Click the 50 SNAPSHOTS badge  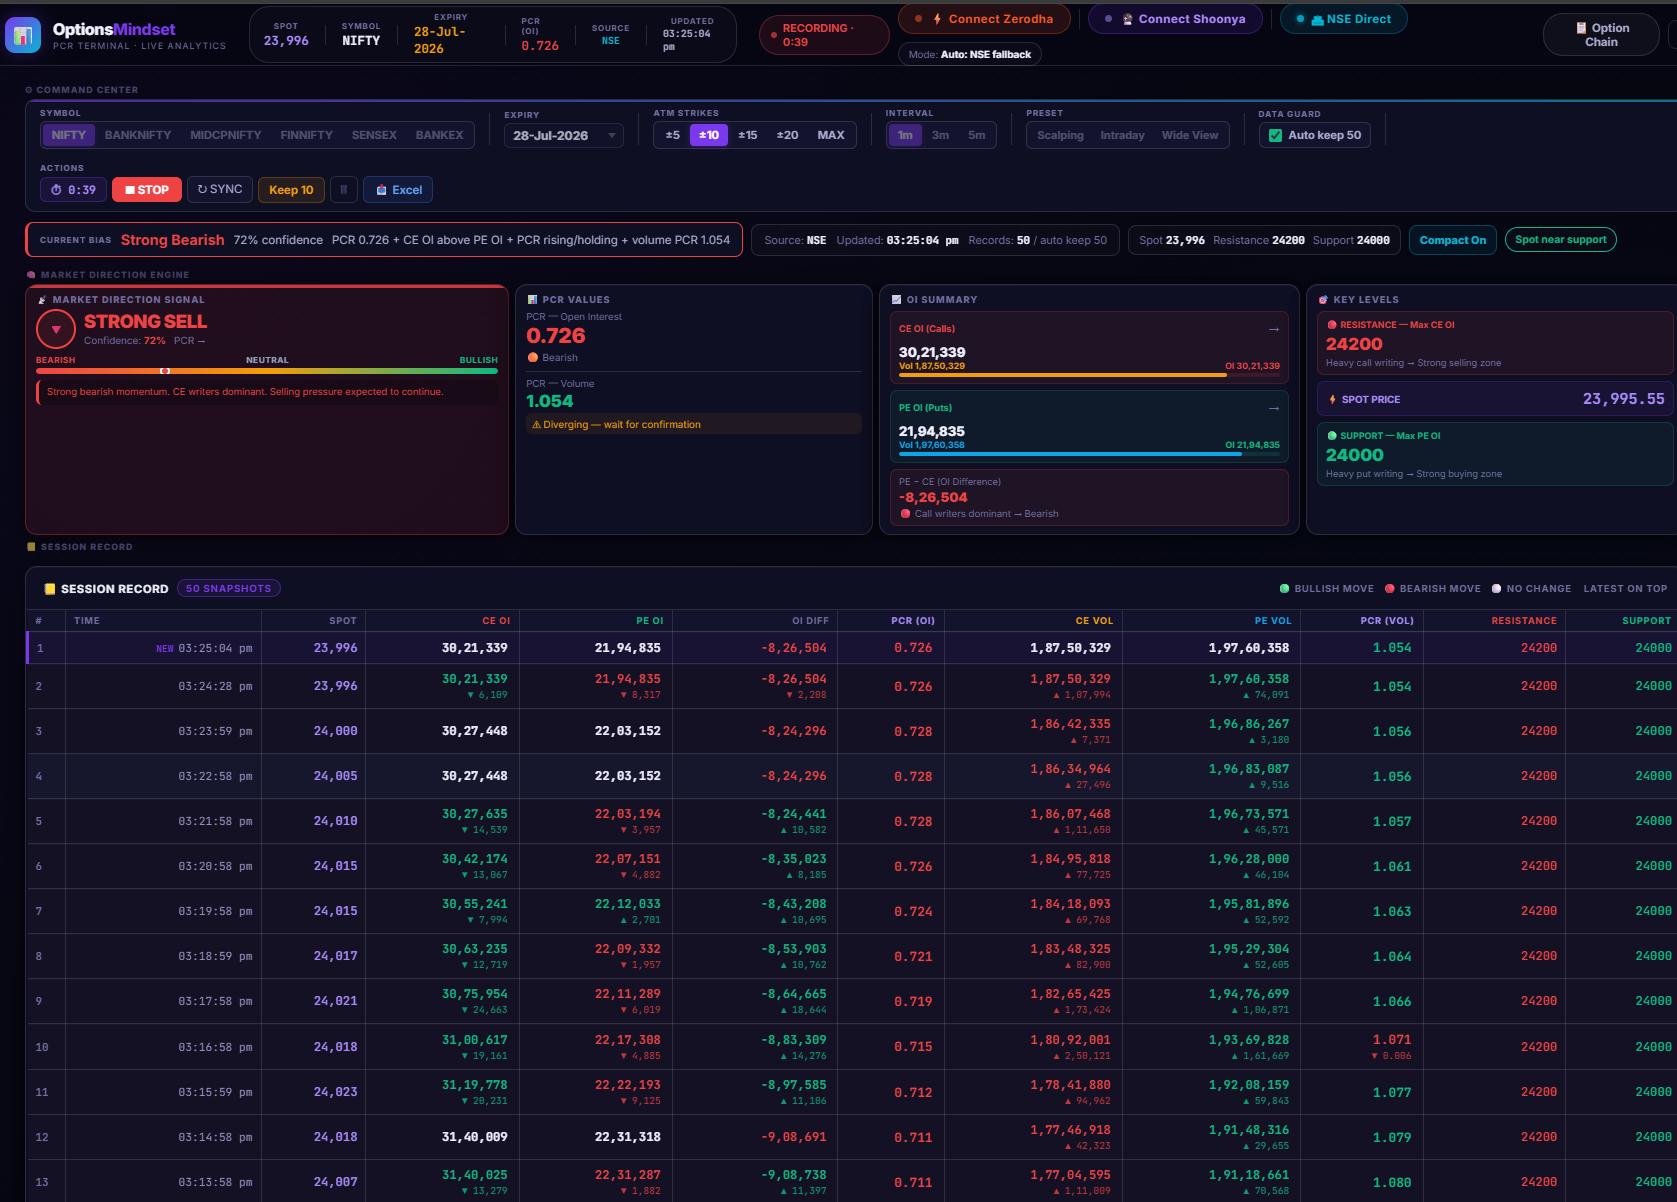[229, 589]
